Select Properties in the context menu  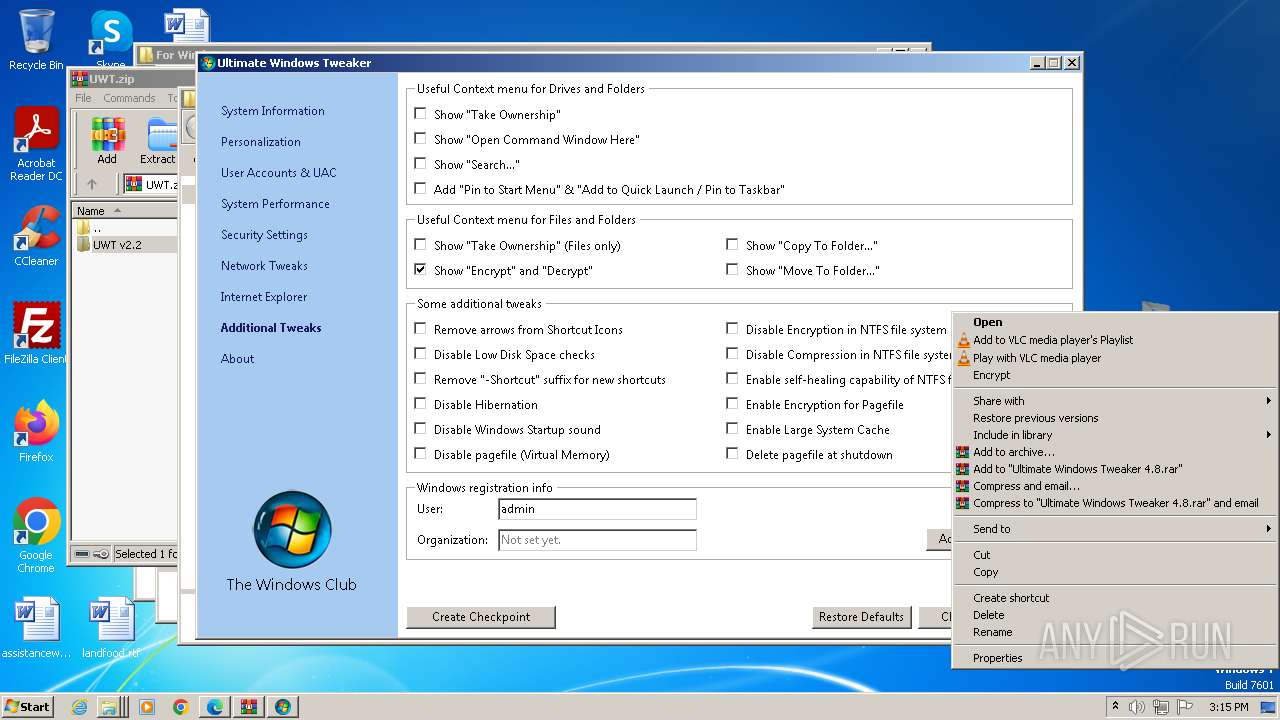pos(1114,658)
